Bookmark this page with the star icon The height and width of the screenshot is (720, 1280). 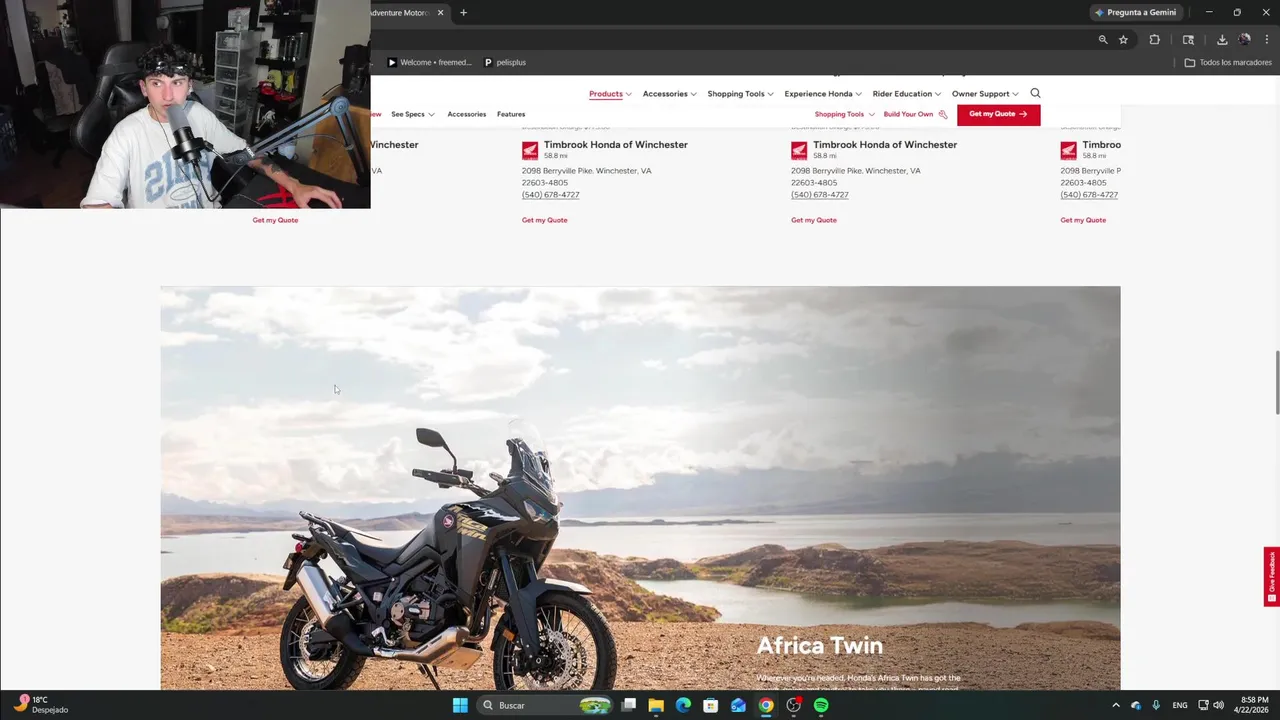click(x=1123, y=40)
